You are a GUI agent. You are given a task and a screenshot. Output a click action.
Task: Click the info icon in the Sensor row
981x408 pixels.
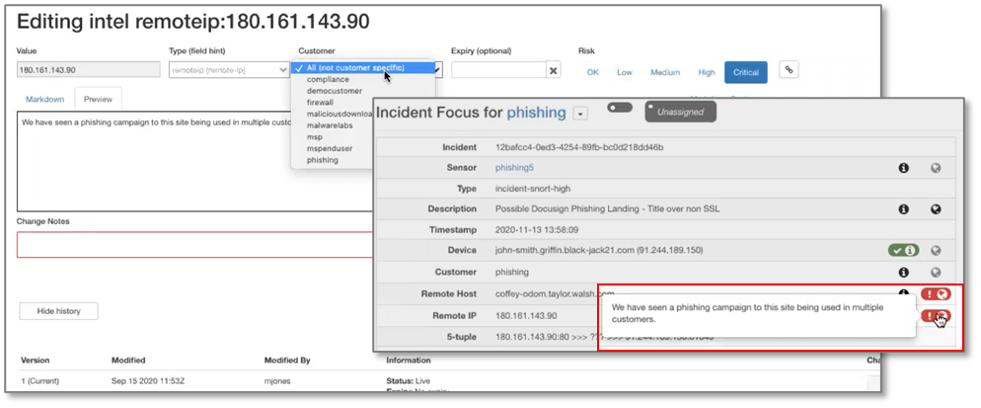point(903,169)
